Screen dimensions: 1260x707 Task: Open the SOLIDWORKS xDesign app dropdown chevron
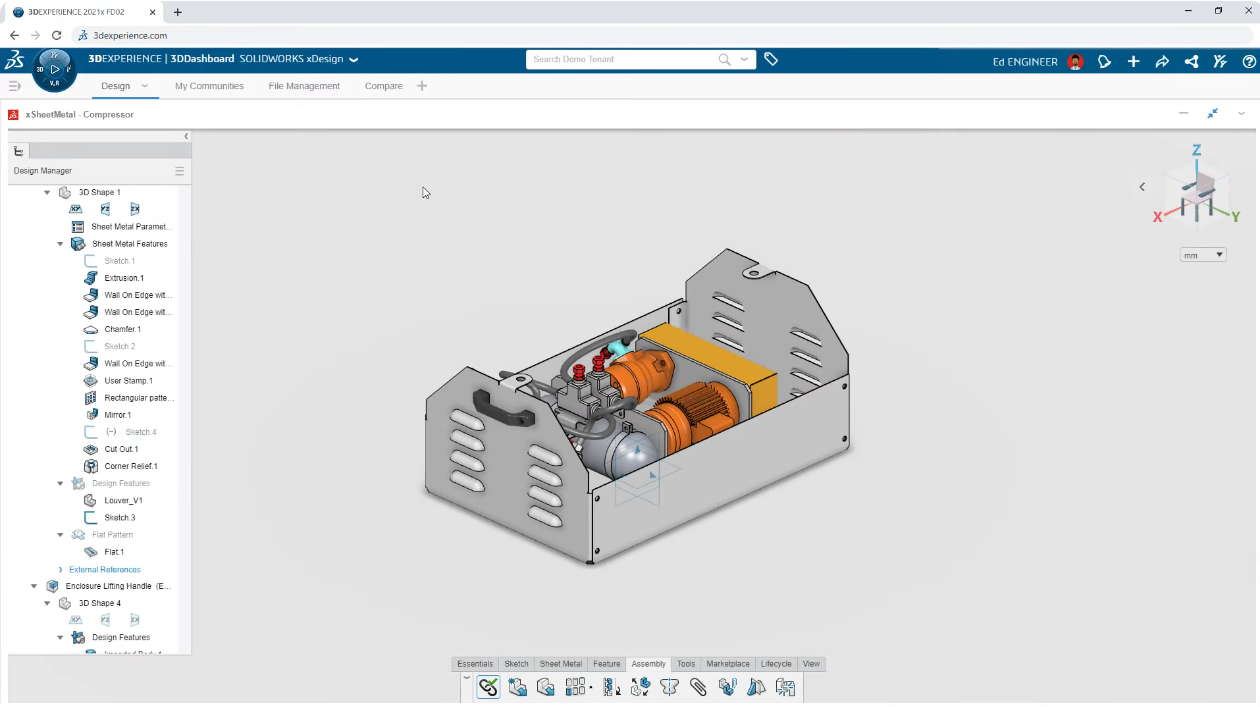click(x=354, y=59)
